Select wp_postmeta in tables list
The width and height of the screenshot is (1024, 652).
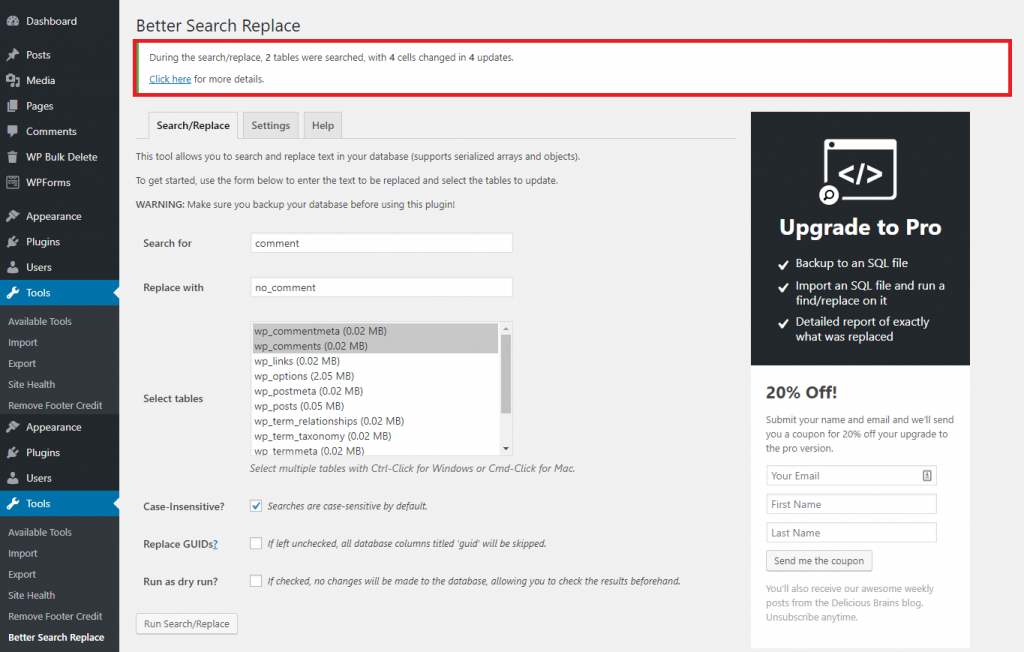[x=376, y=391]
